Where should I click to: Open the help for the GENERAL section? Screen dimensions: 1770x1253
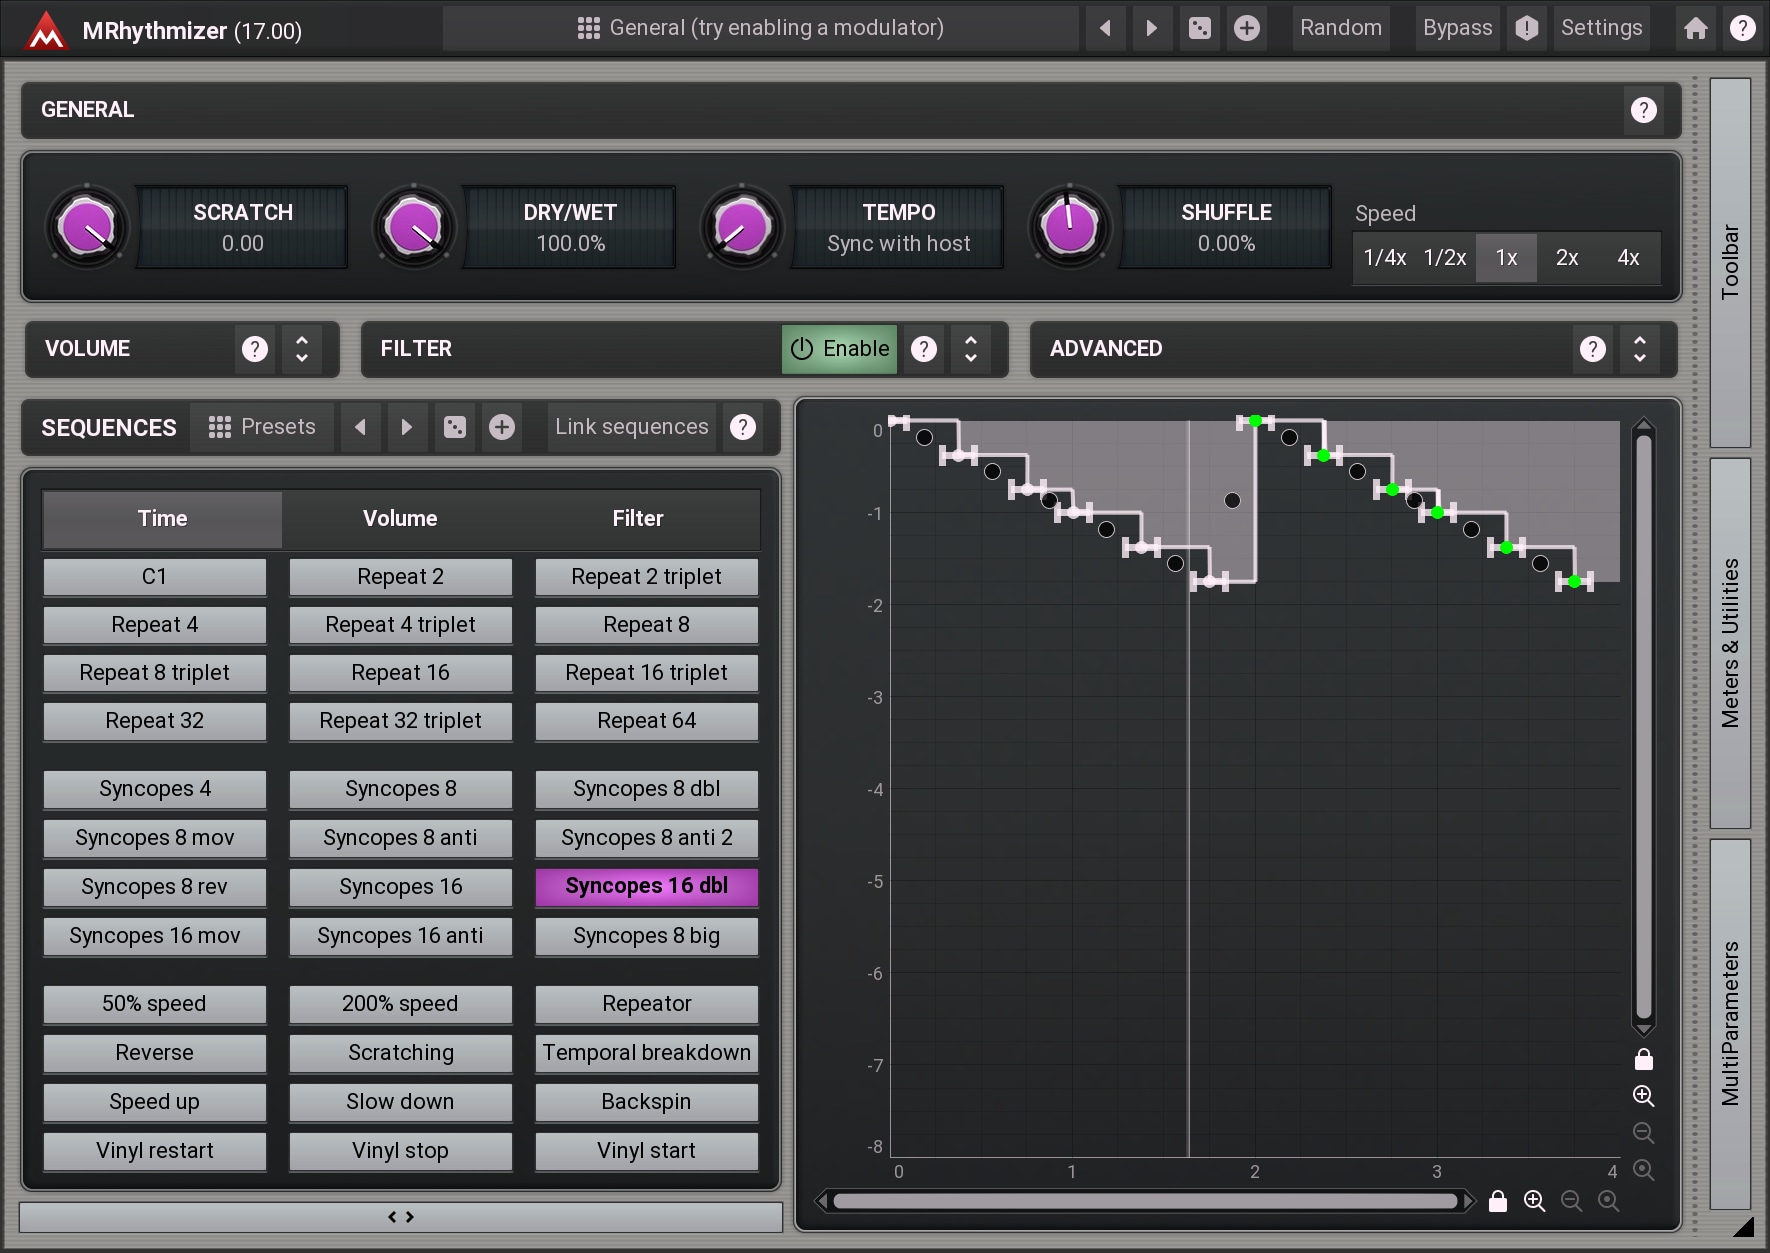pyautogui.click(x=1643, y=110)
